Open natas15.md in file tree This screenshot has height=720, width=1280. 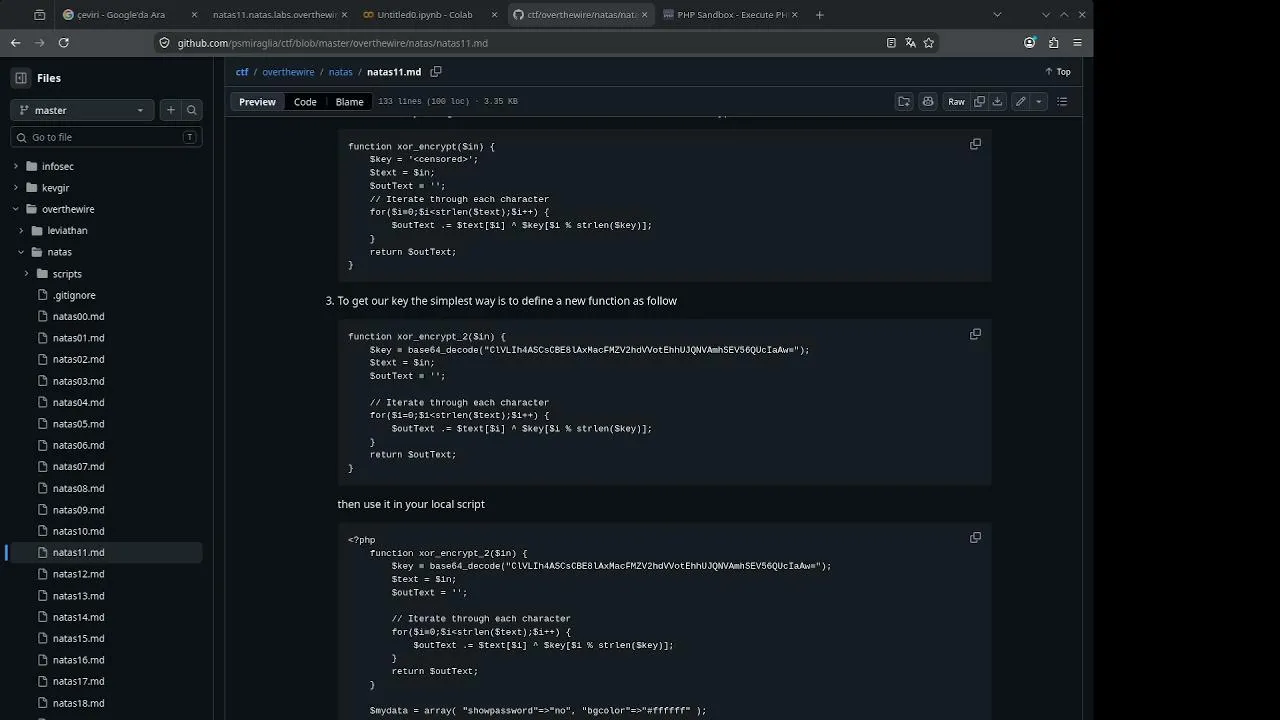tap(78, 638)
